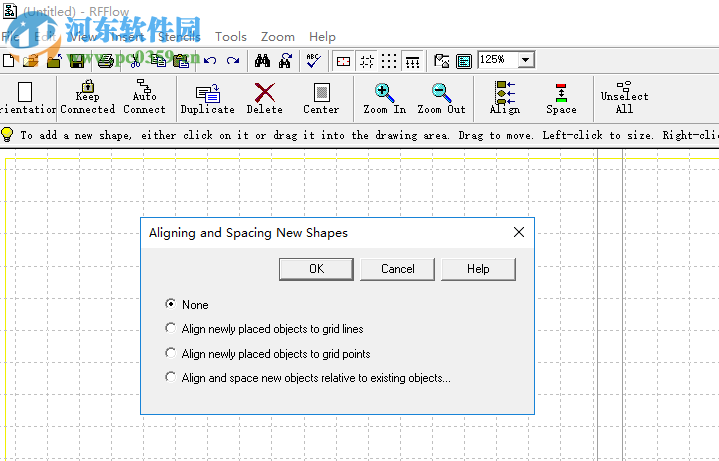Screen dimensions: 719x461
Task: Open the 125% zoom dropdown arrow
Action: click(x=526, y=60)
